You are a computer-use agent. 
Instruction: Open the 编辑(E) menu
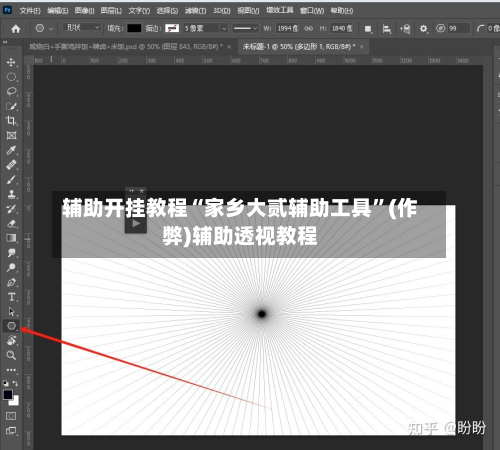57,11
